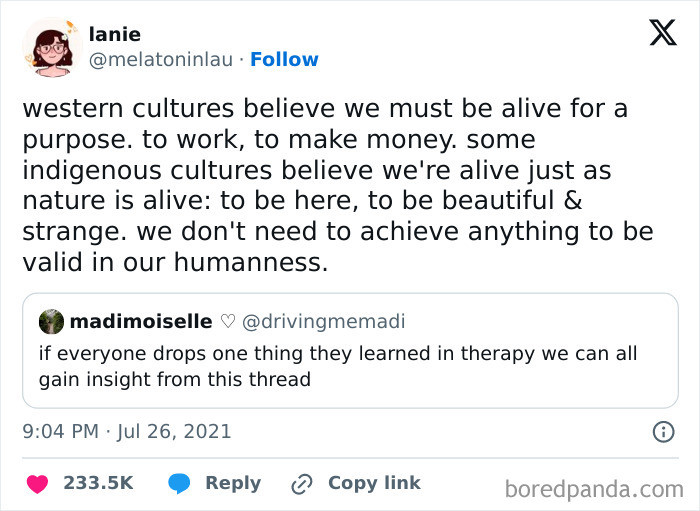Click the 233.5K likes count
Screen dimensions: 700x511
click(98, 483)
